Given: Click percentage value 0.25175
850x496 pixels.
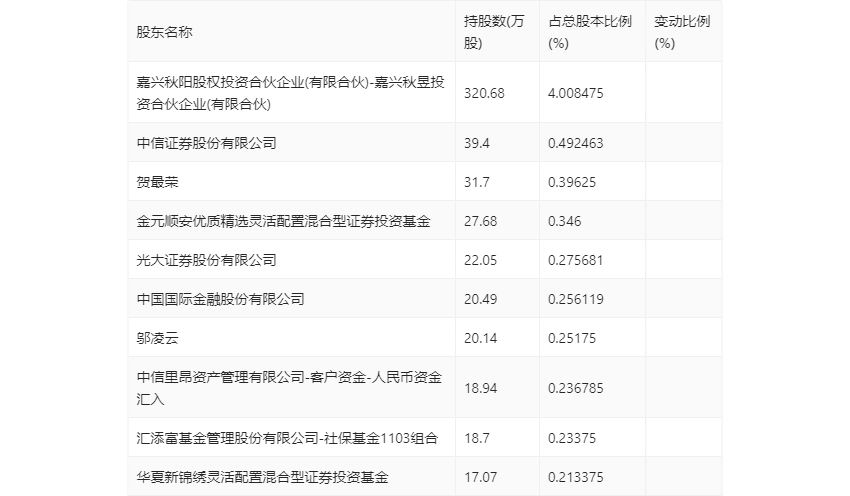Looking at the screenshot, I should pyautogui.click(x=572, y=338).
